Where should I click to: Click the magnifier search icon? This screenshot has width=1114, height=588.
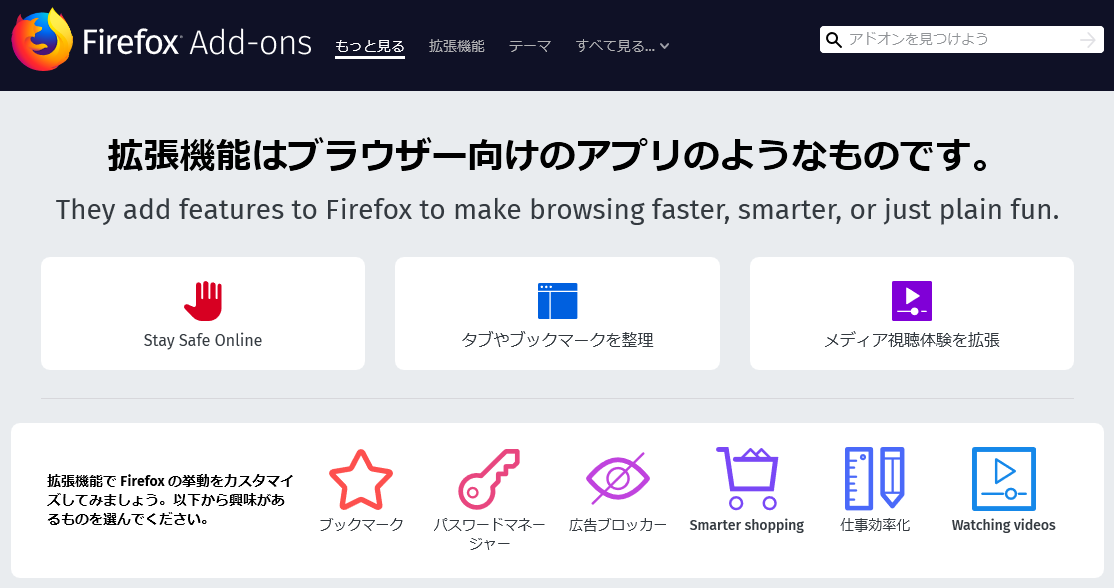834,40
